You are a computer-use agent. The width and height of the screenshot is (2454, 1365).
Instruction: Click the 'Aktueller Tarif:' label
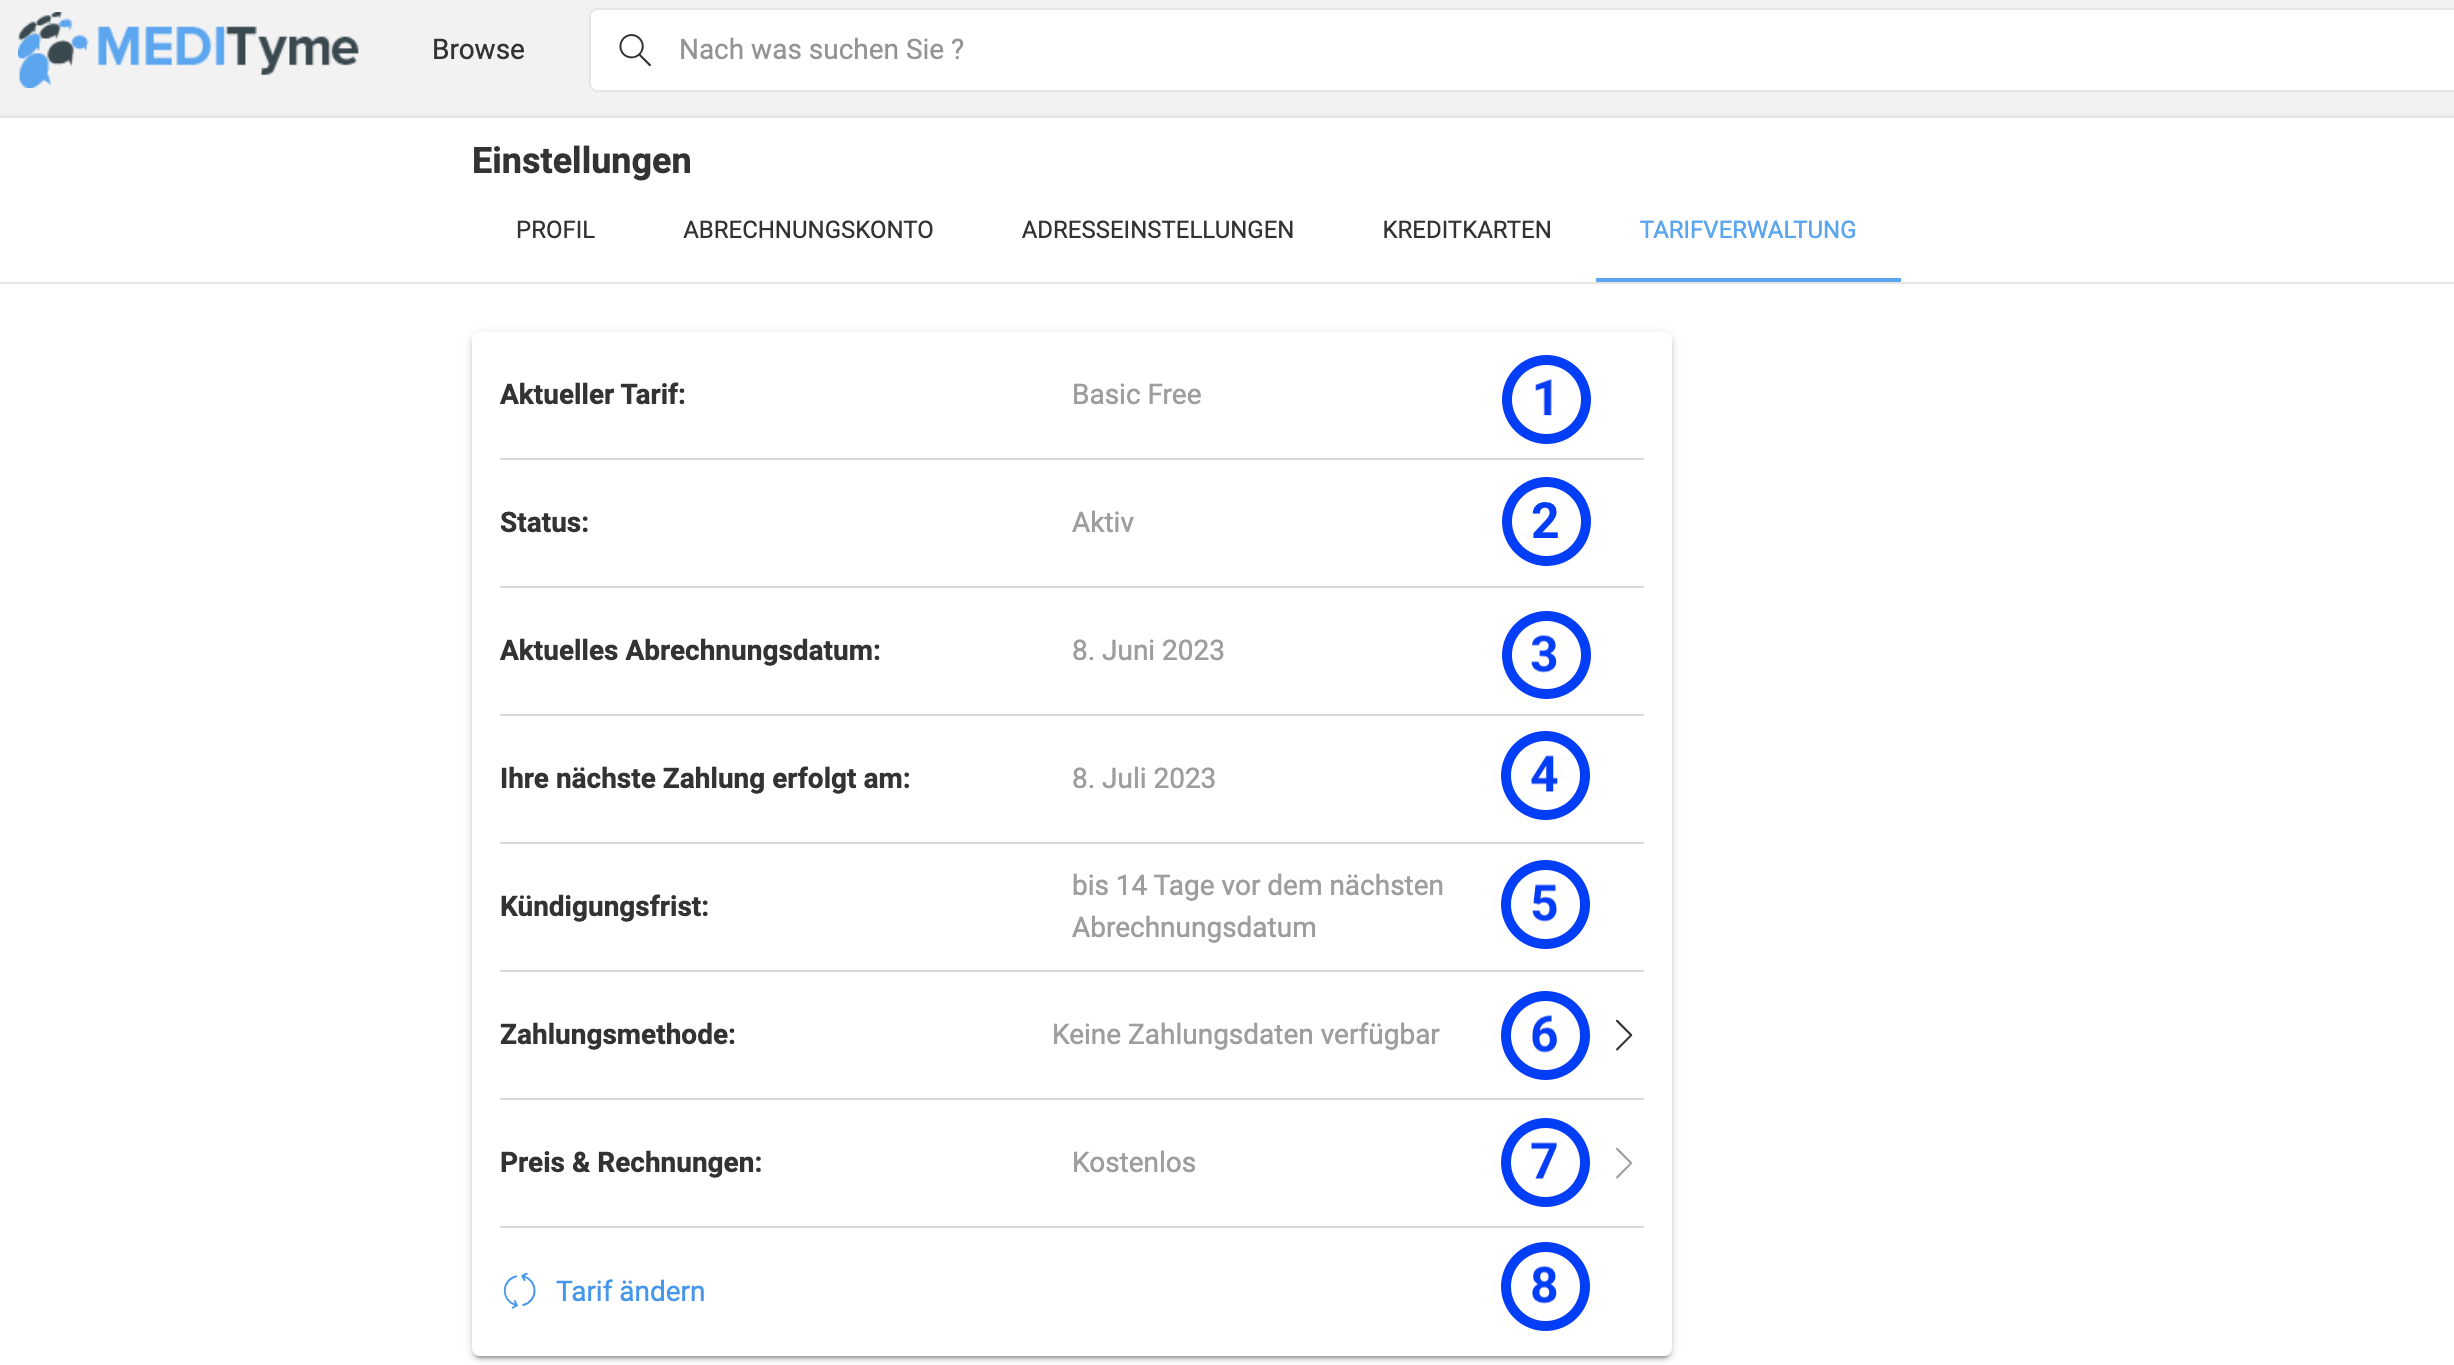pyautogui.click(x=592, y=395)
